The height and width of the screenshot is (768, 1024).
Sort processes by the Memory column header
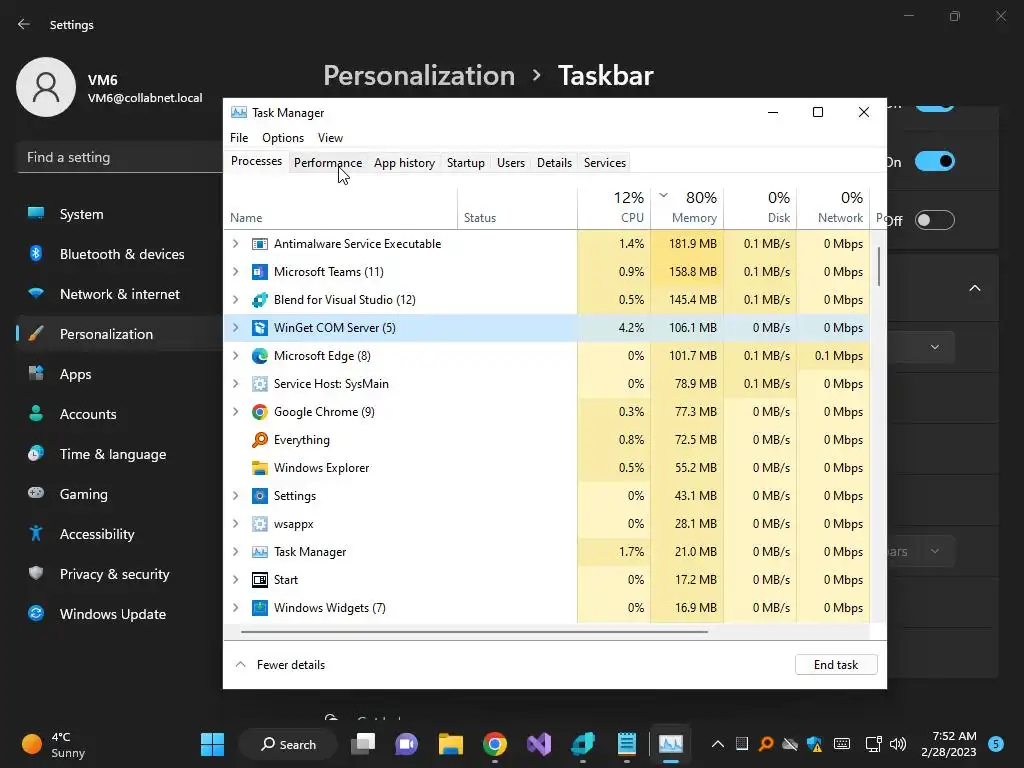coord(687,208)
